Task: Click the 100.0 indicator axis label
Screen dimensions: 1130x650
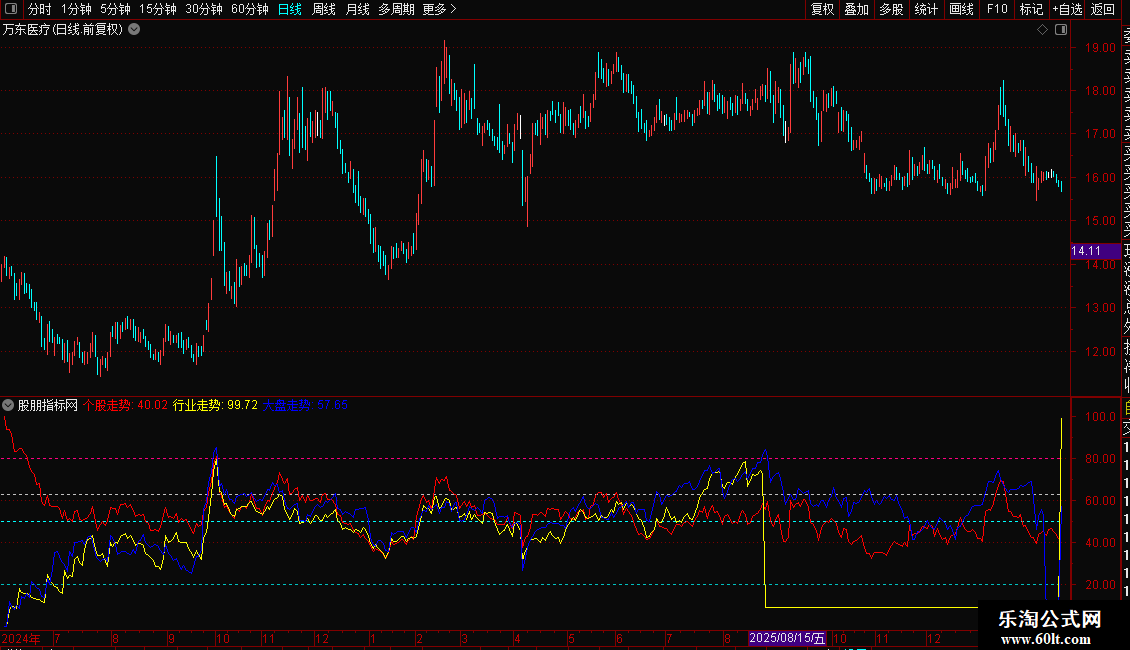Action: [x=1100, y=417]
